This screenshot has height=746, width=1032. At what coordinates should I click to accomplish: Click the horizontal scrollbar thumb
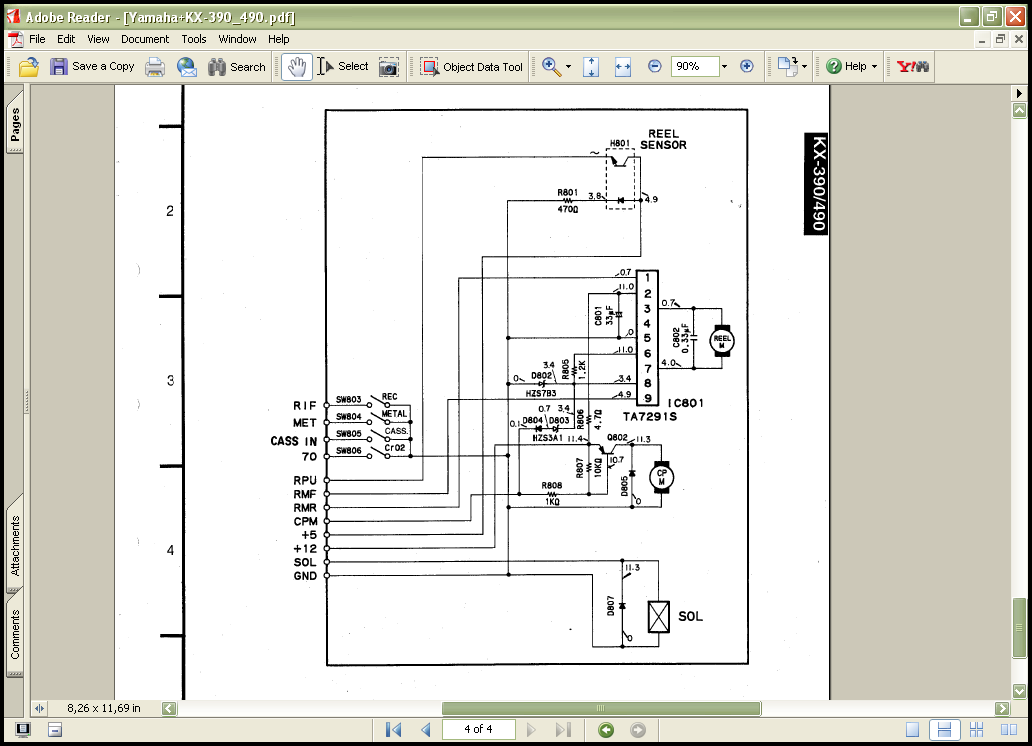click(x=601, y=708)
